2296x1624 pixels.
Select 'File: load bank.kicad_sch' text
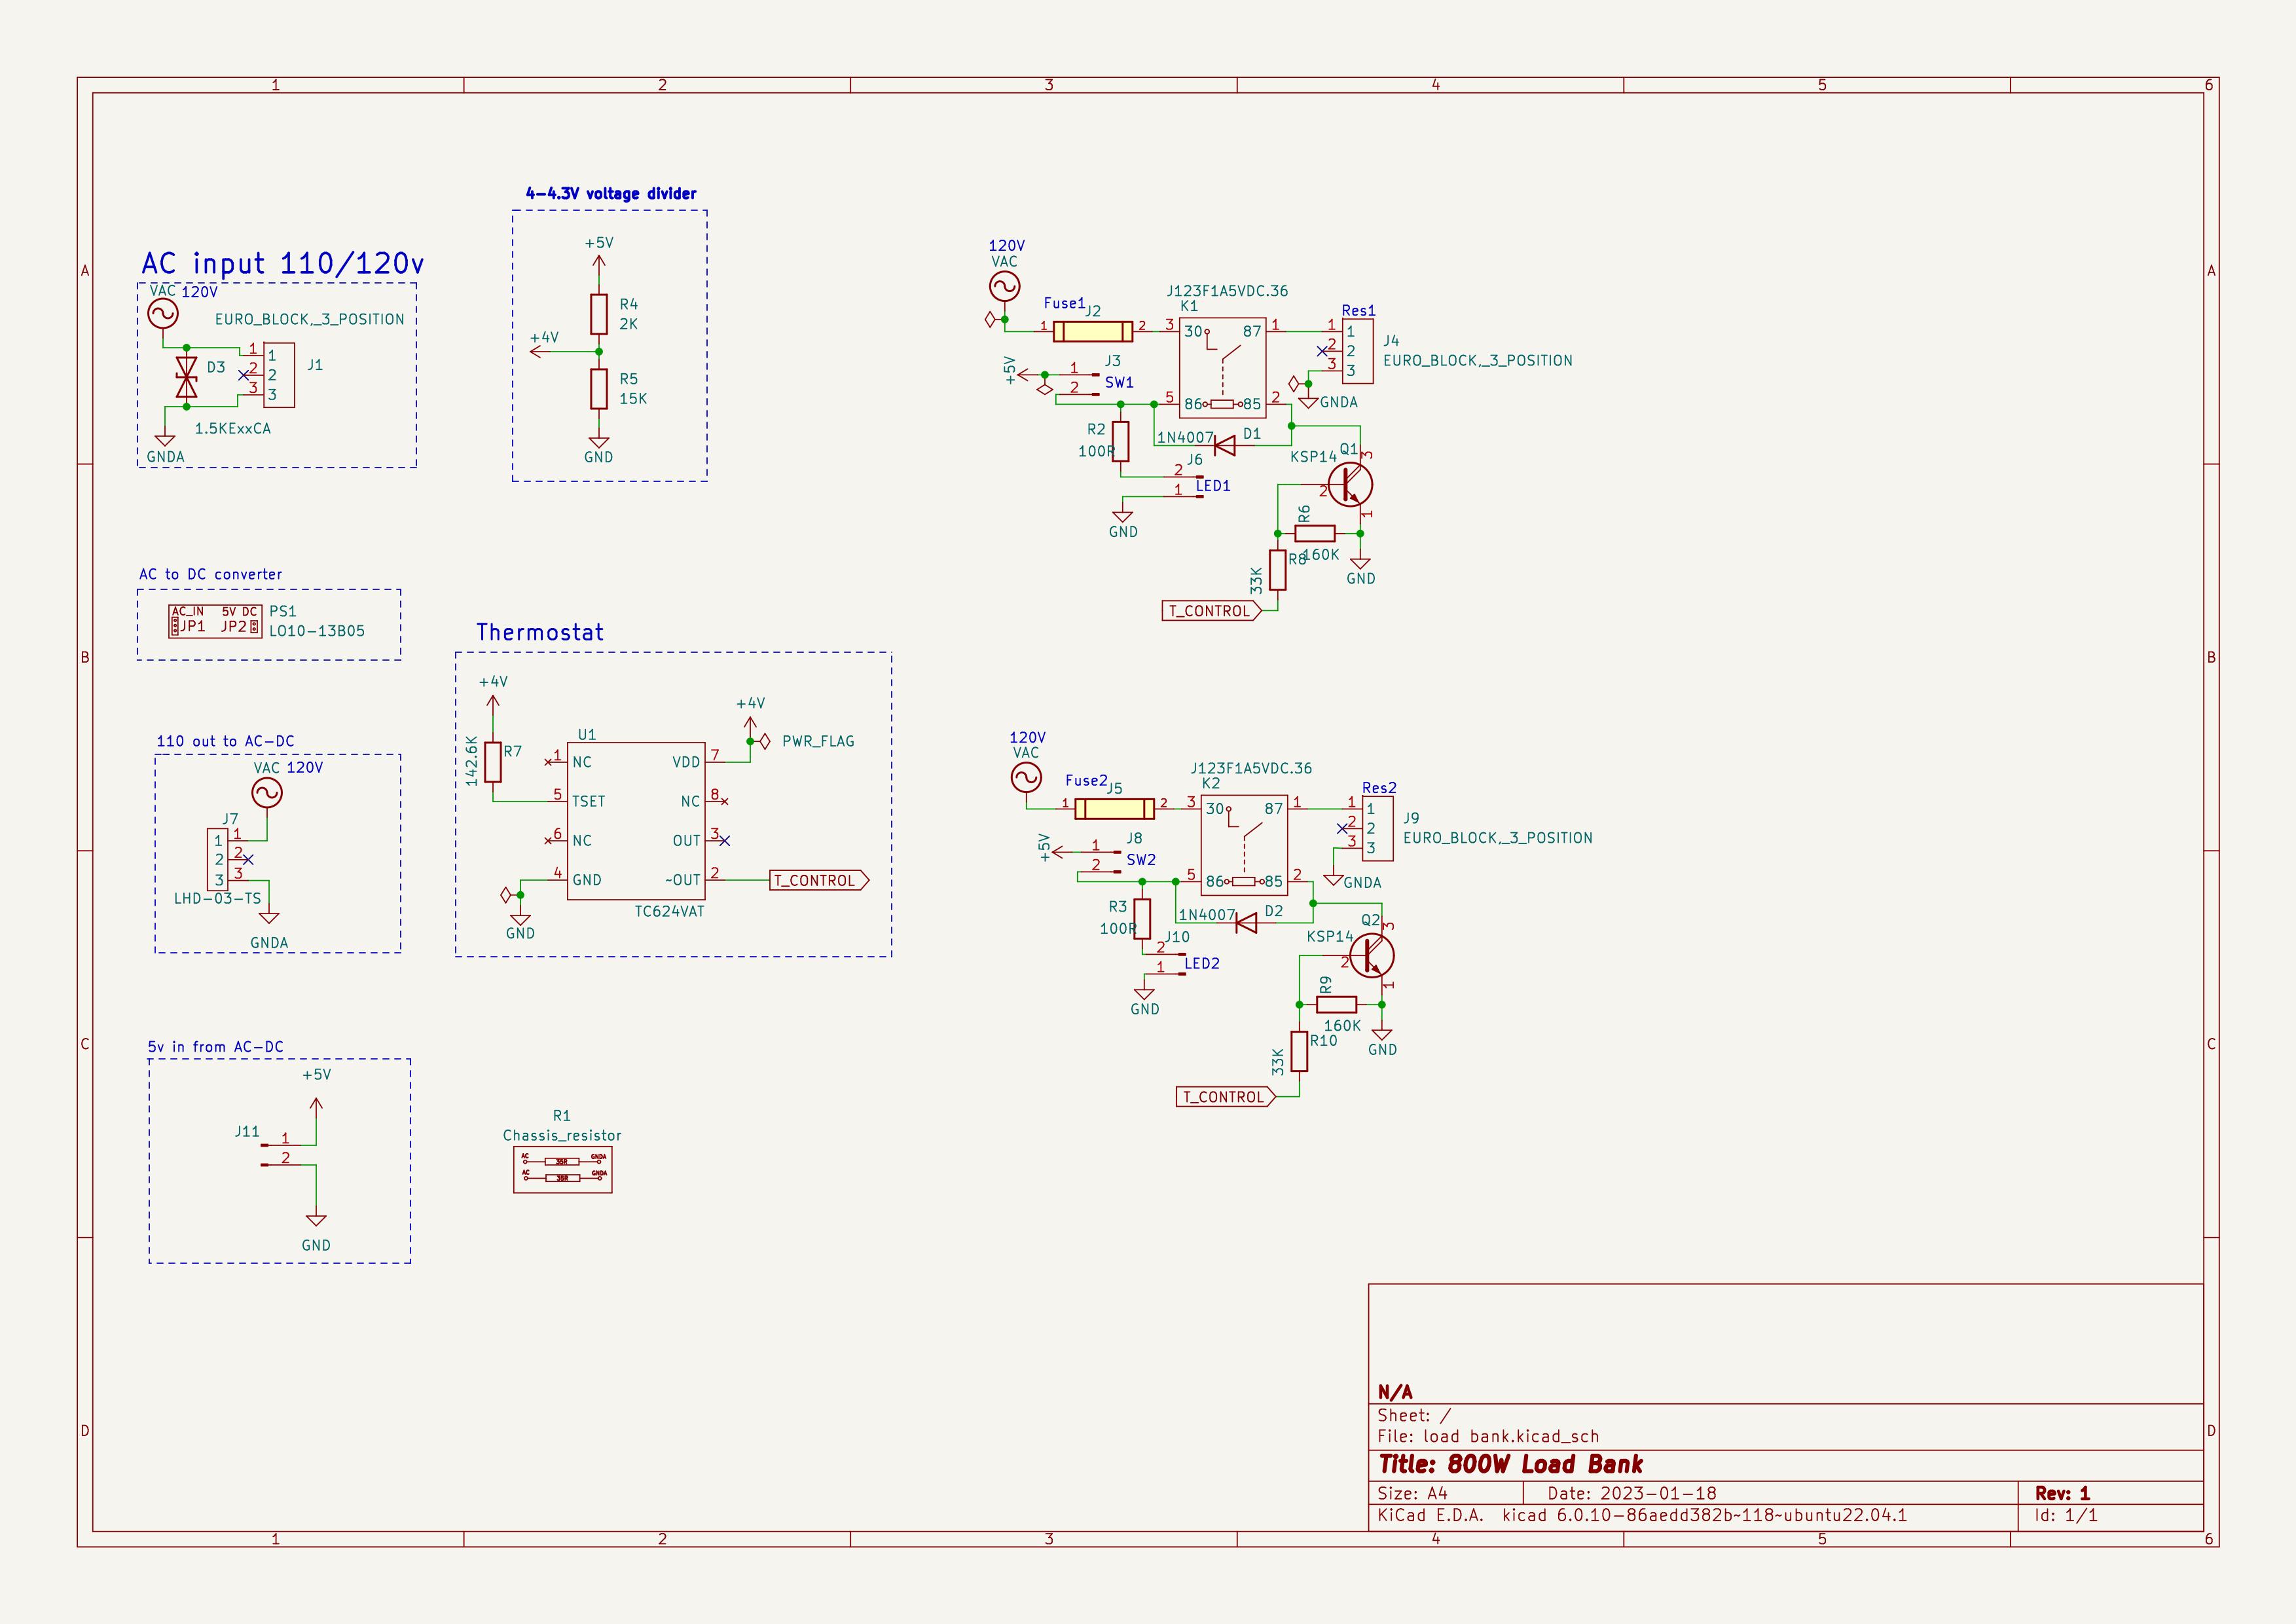(x=1488, y=1436)
